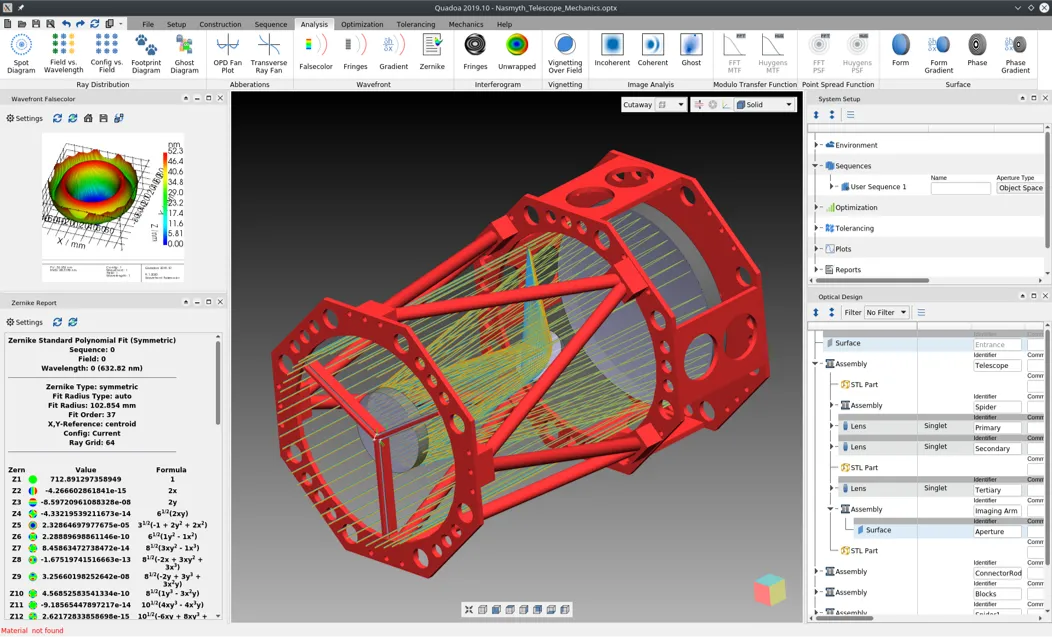Open the Spot Diagram tool
Viewport: 1052px width, 637px height.
[x=21, y=53]
